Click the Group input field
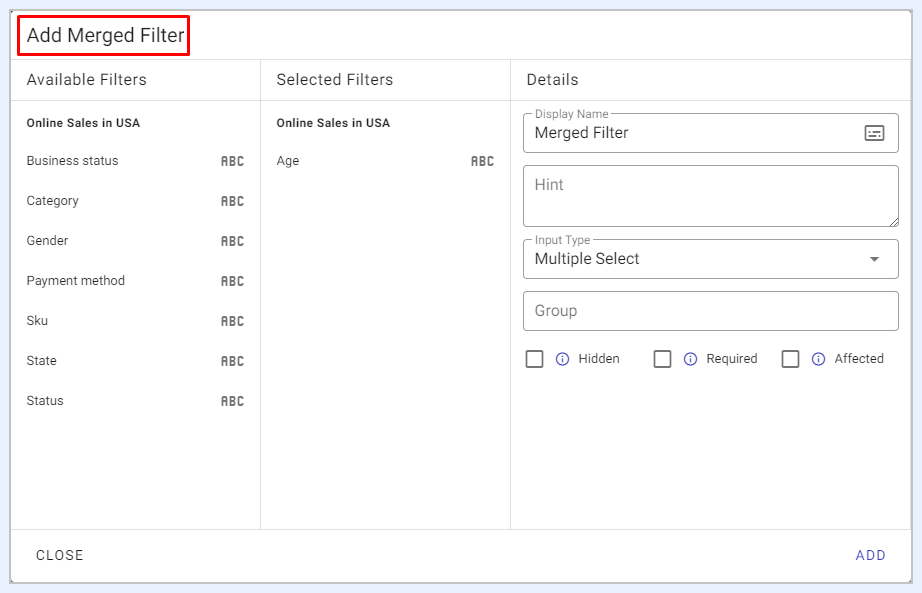The width and height of the screenshot is (922, 593). pyautogui.click(x=711, y=311)
